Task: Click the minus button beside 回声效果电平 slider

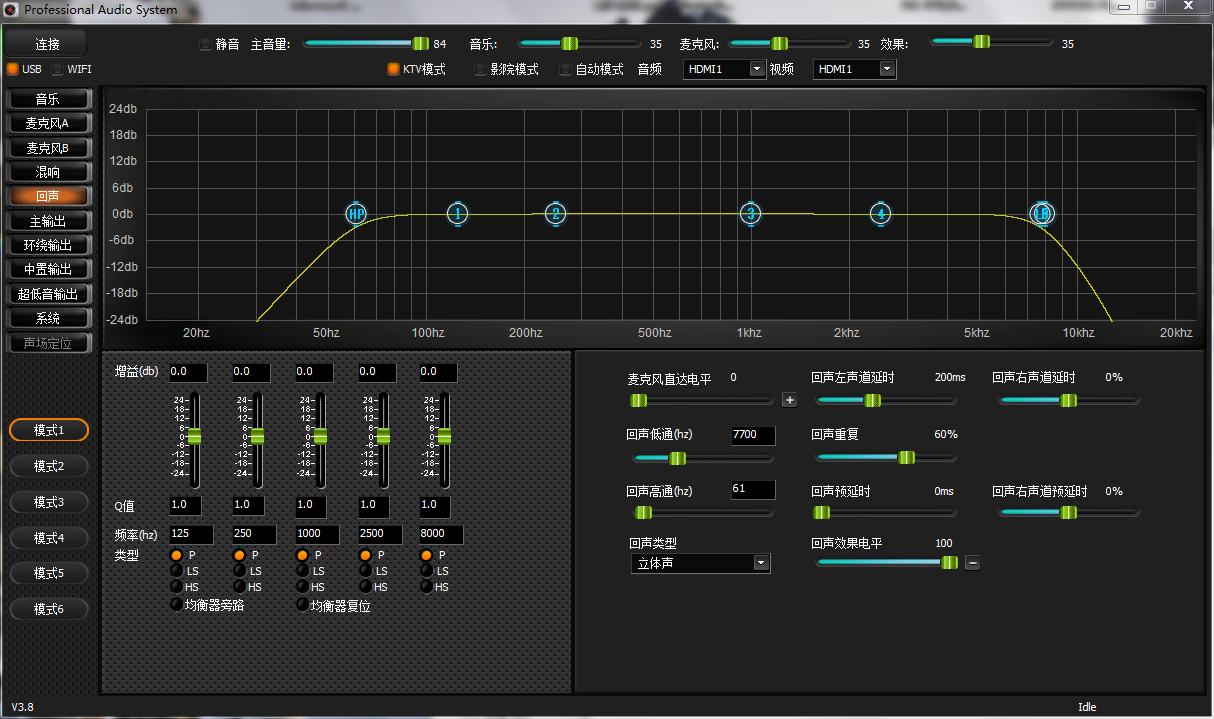Action: [972, 562]
